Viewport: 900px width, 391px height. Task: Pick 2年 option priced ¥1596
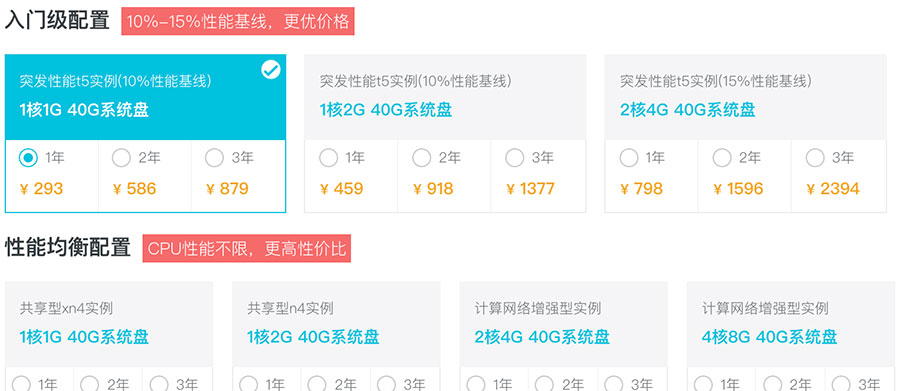click(722, 157)
